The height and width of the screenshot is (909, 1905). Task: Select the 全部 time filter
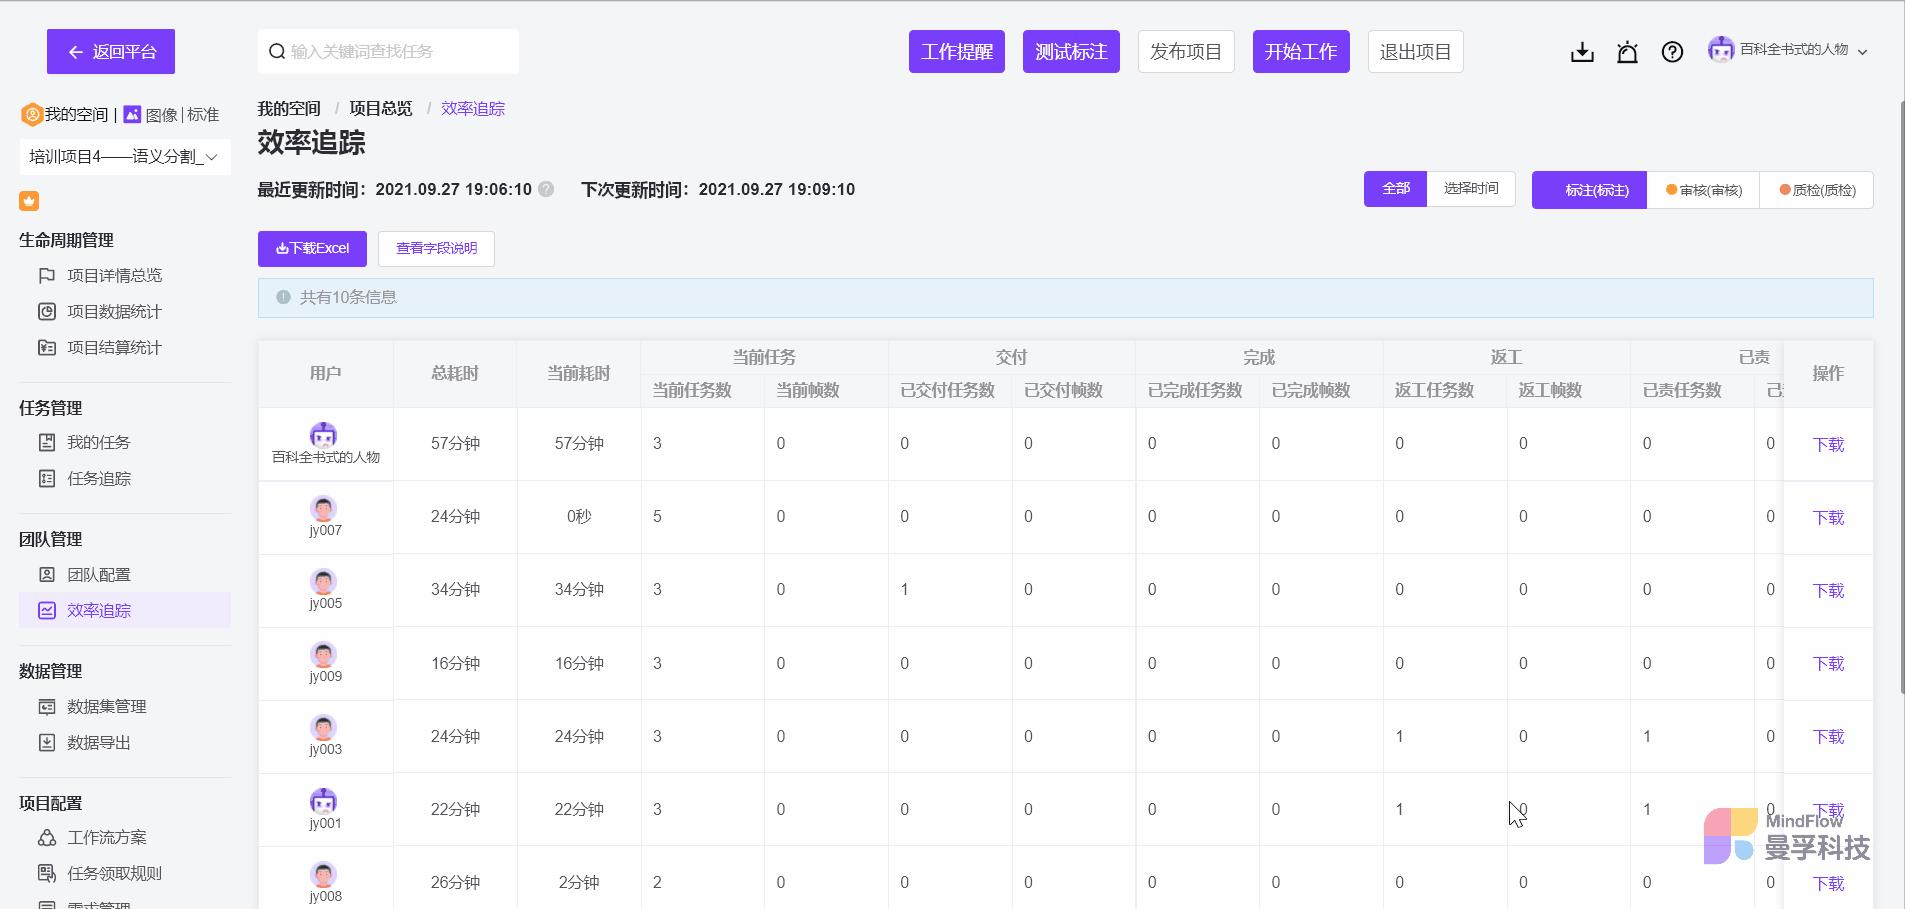pos(1395,189)
